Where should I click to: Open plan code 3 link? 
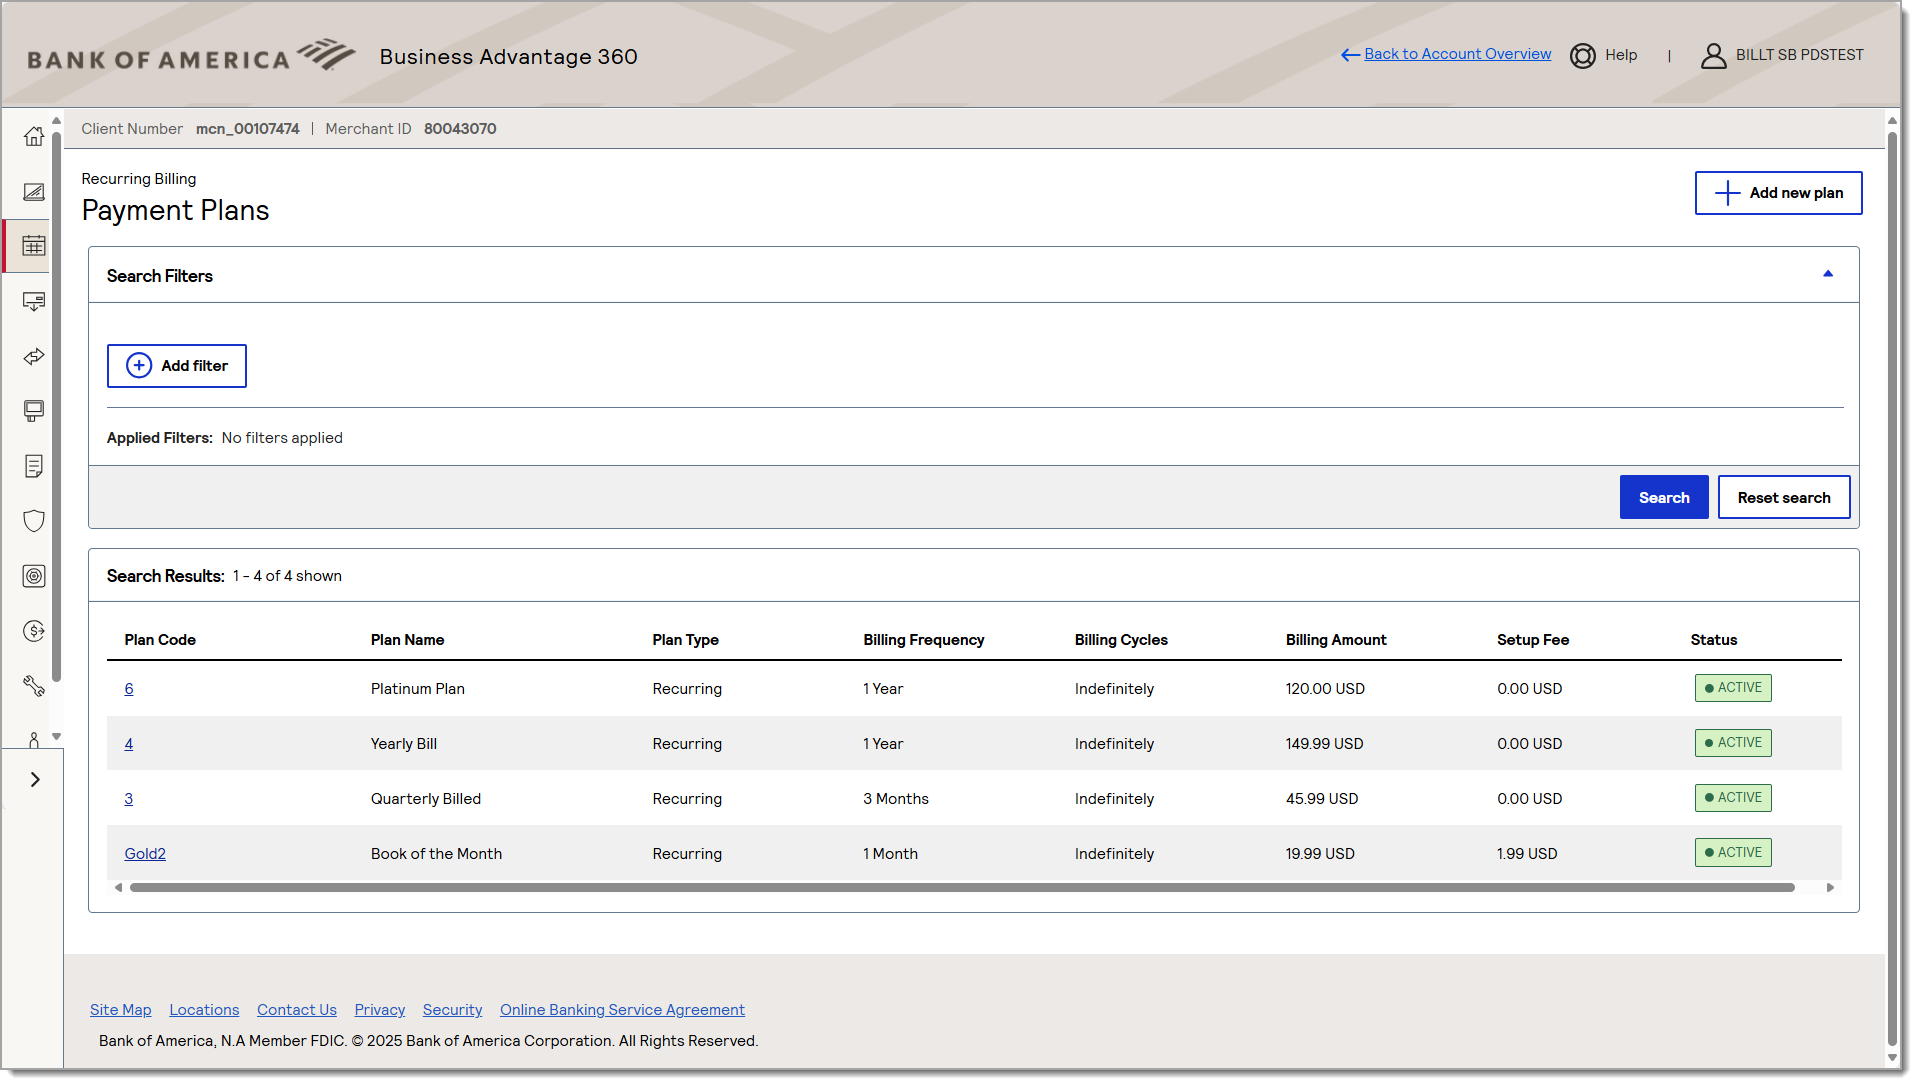coord(129,799)
